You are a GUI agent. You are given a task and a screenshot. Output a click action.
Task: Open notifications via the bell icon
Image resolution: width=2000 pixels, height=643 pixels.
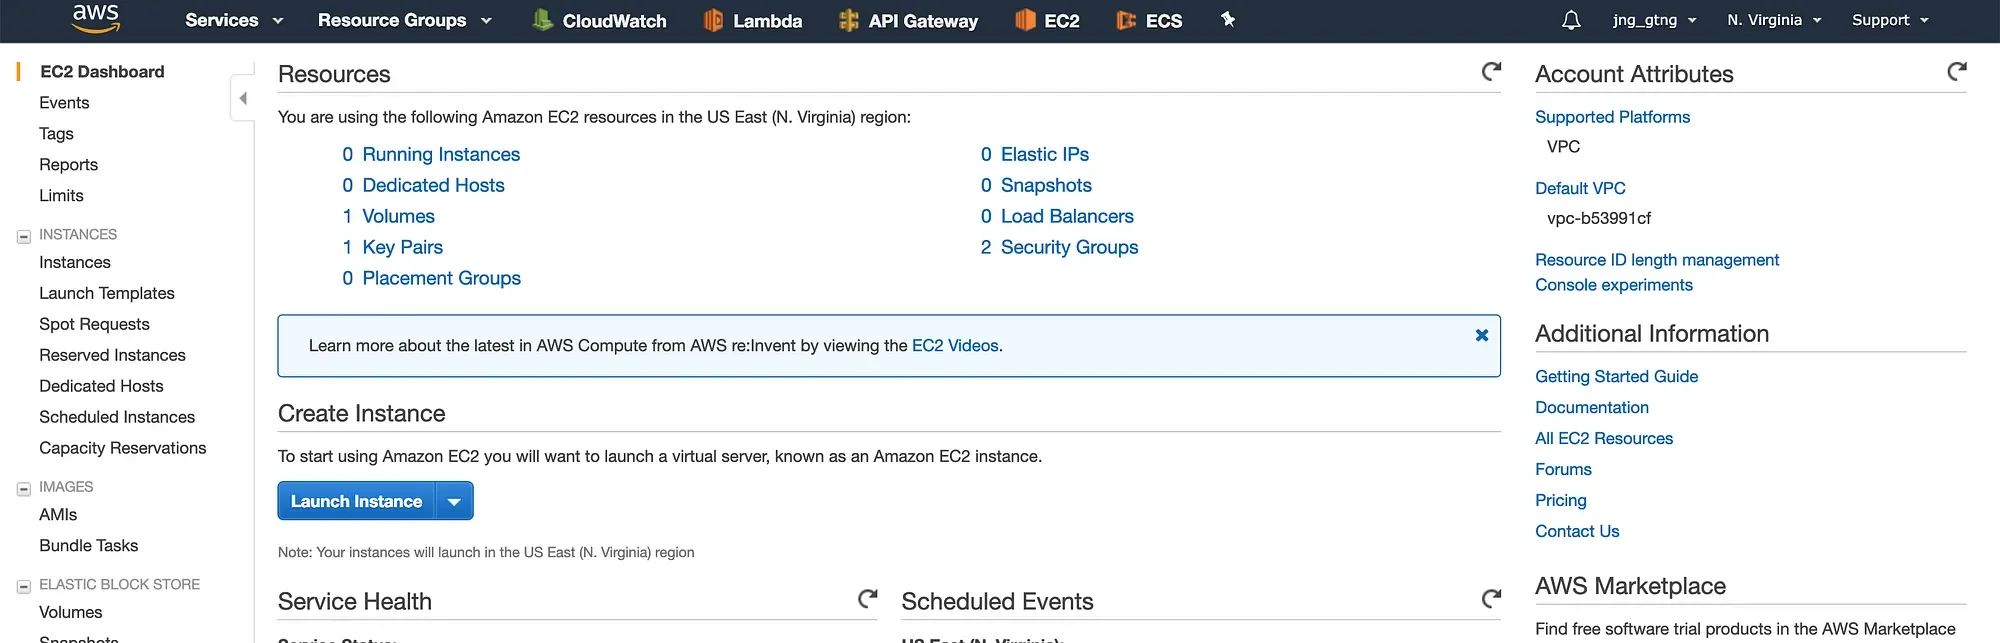1570,20
